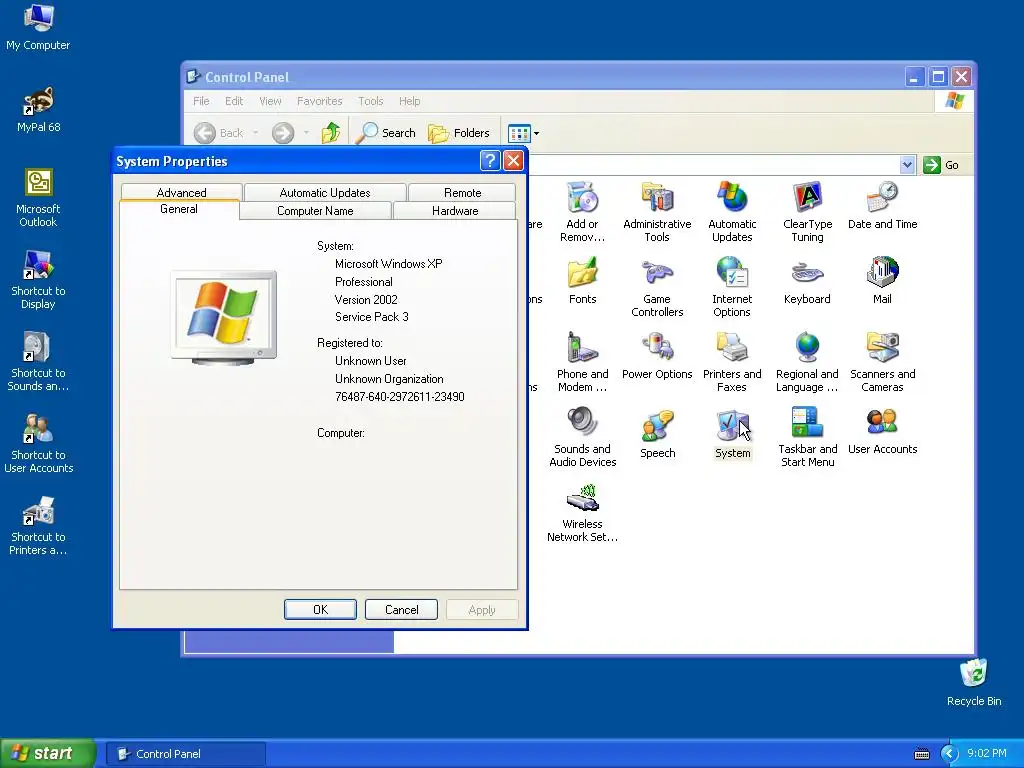Open Phone and Modem options
This screenshot has width=1024, height=768.
582,362
